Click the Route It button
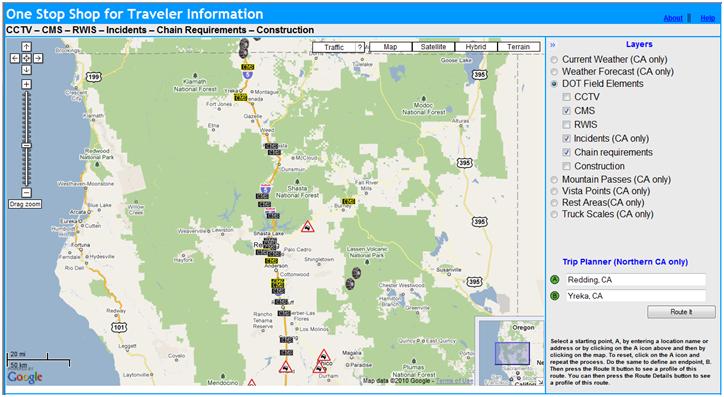The height and width of the screenshot is (397, 724). point(681,312)
